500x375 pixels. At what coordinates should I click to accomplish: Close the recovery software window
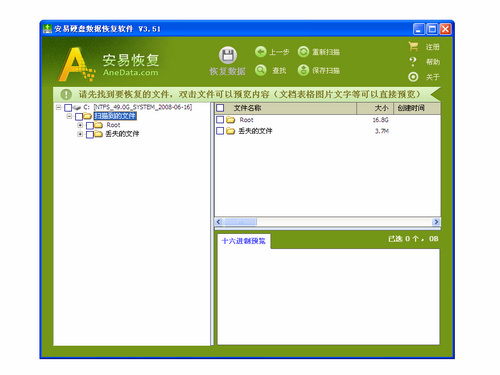[x=445, y=29]
